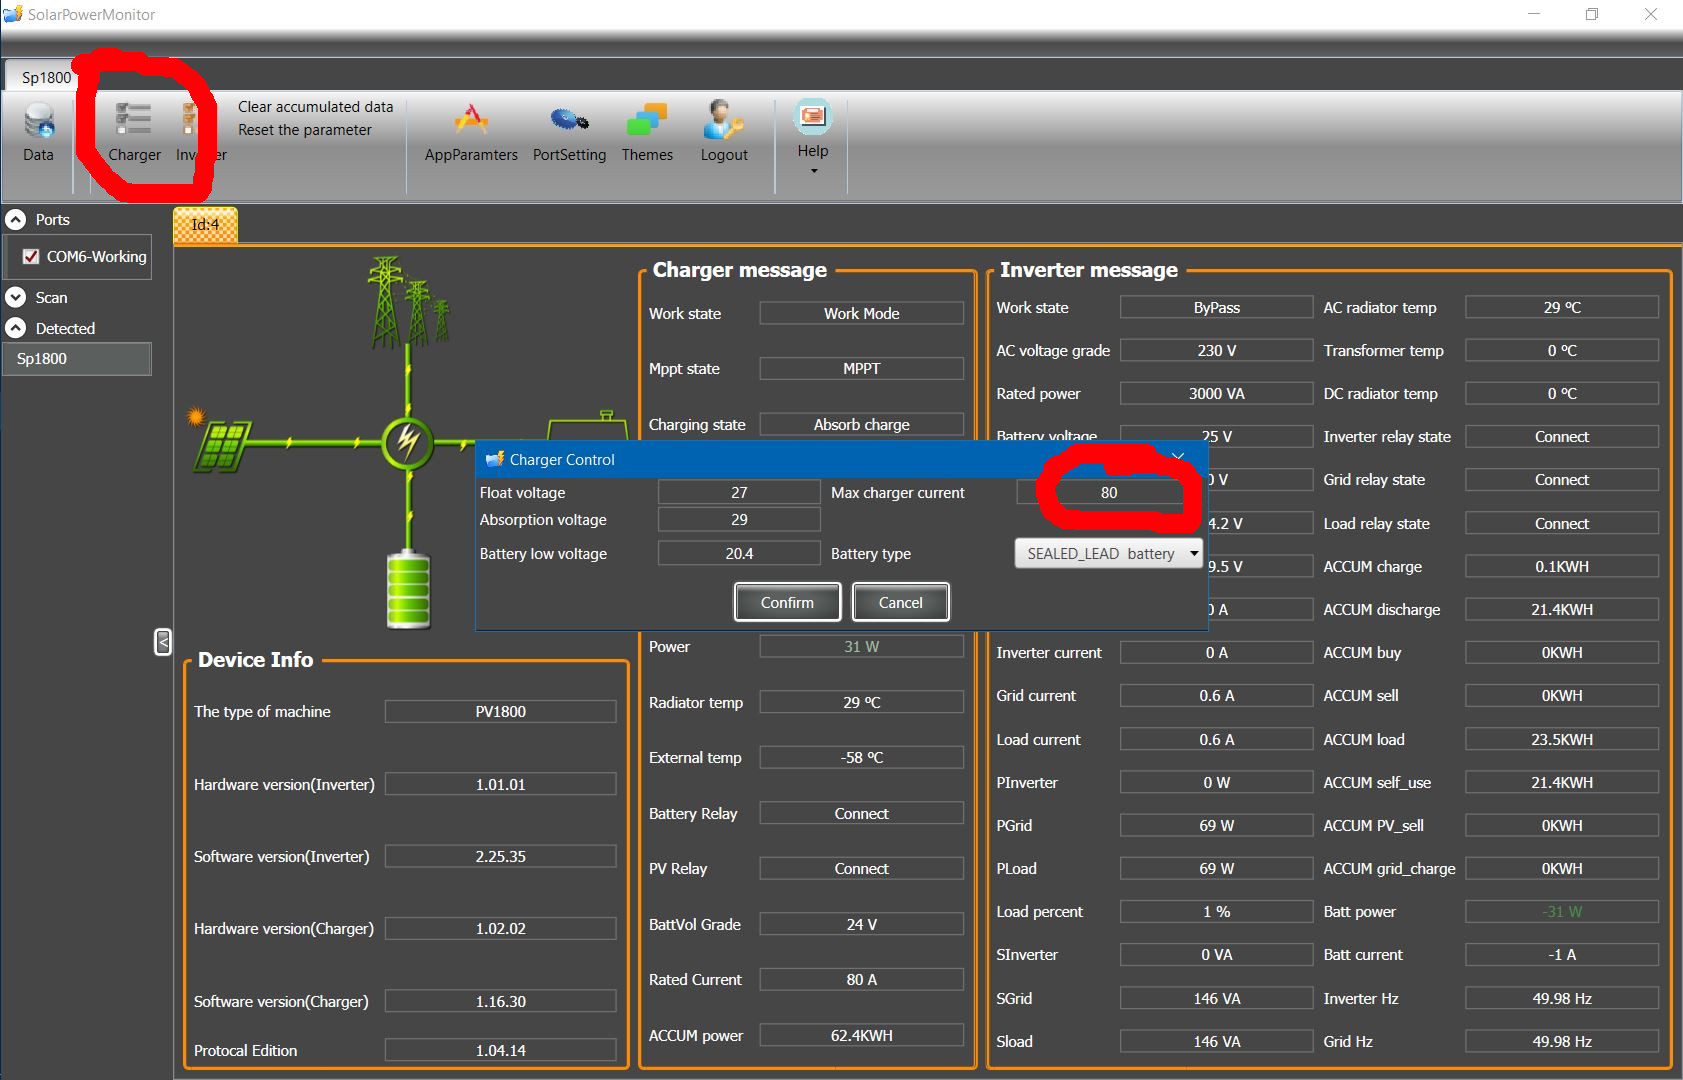Open the Themes icon
This screenshot has width=1683, height=1080.
(647, 131)
